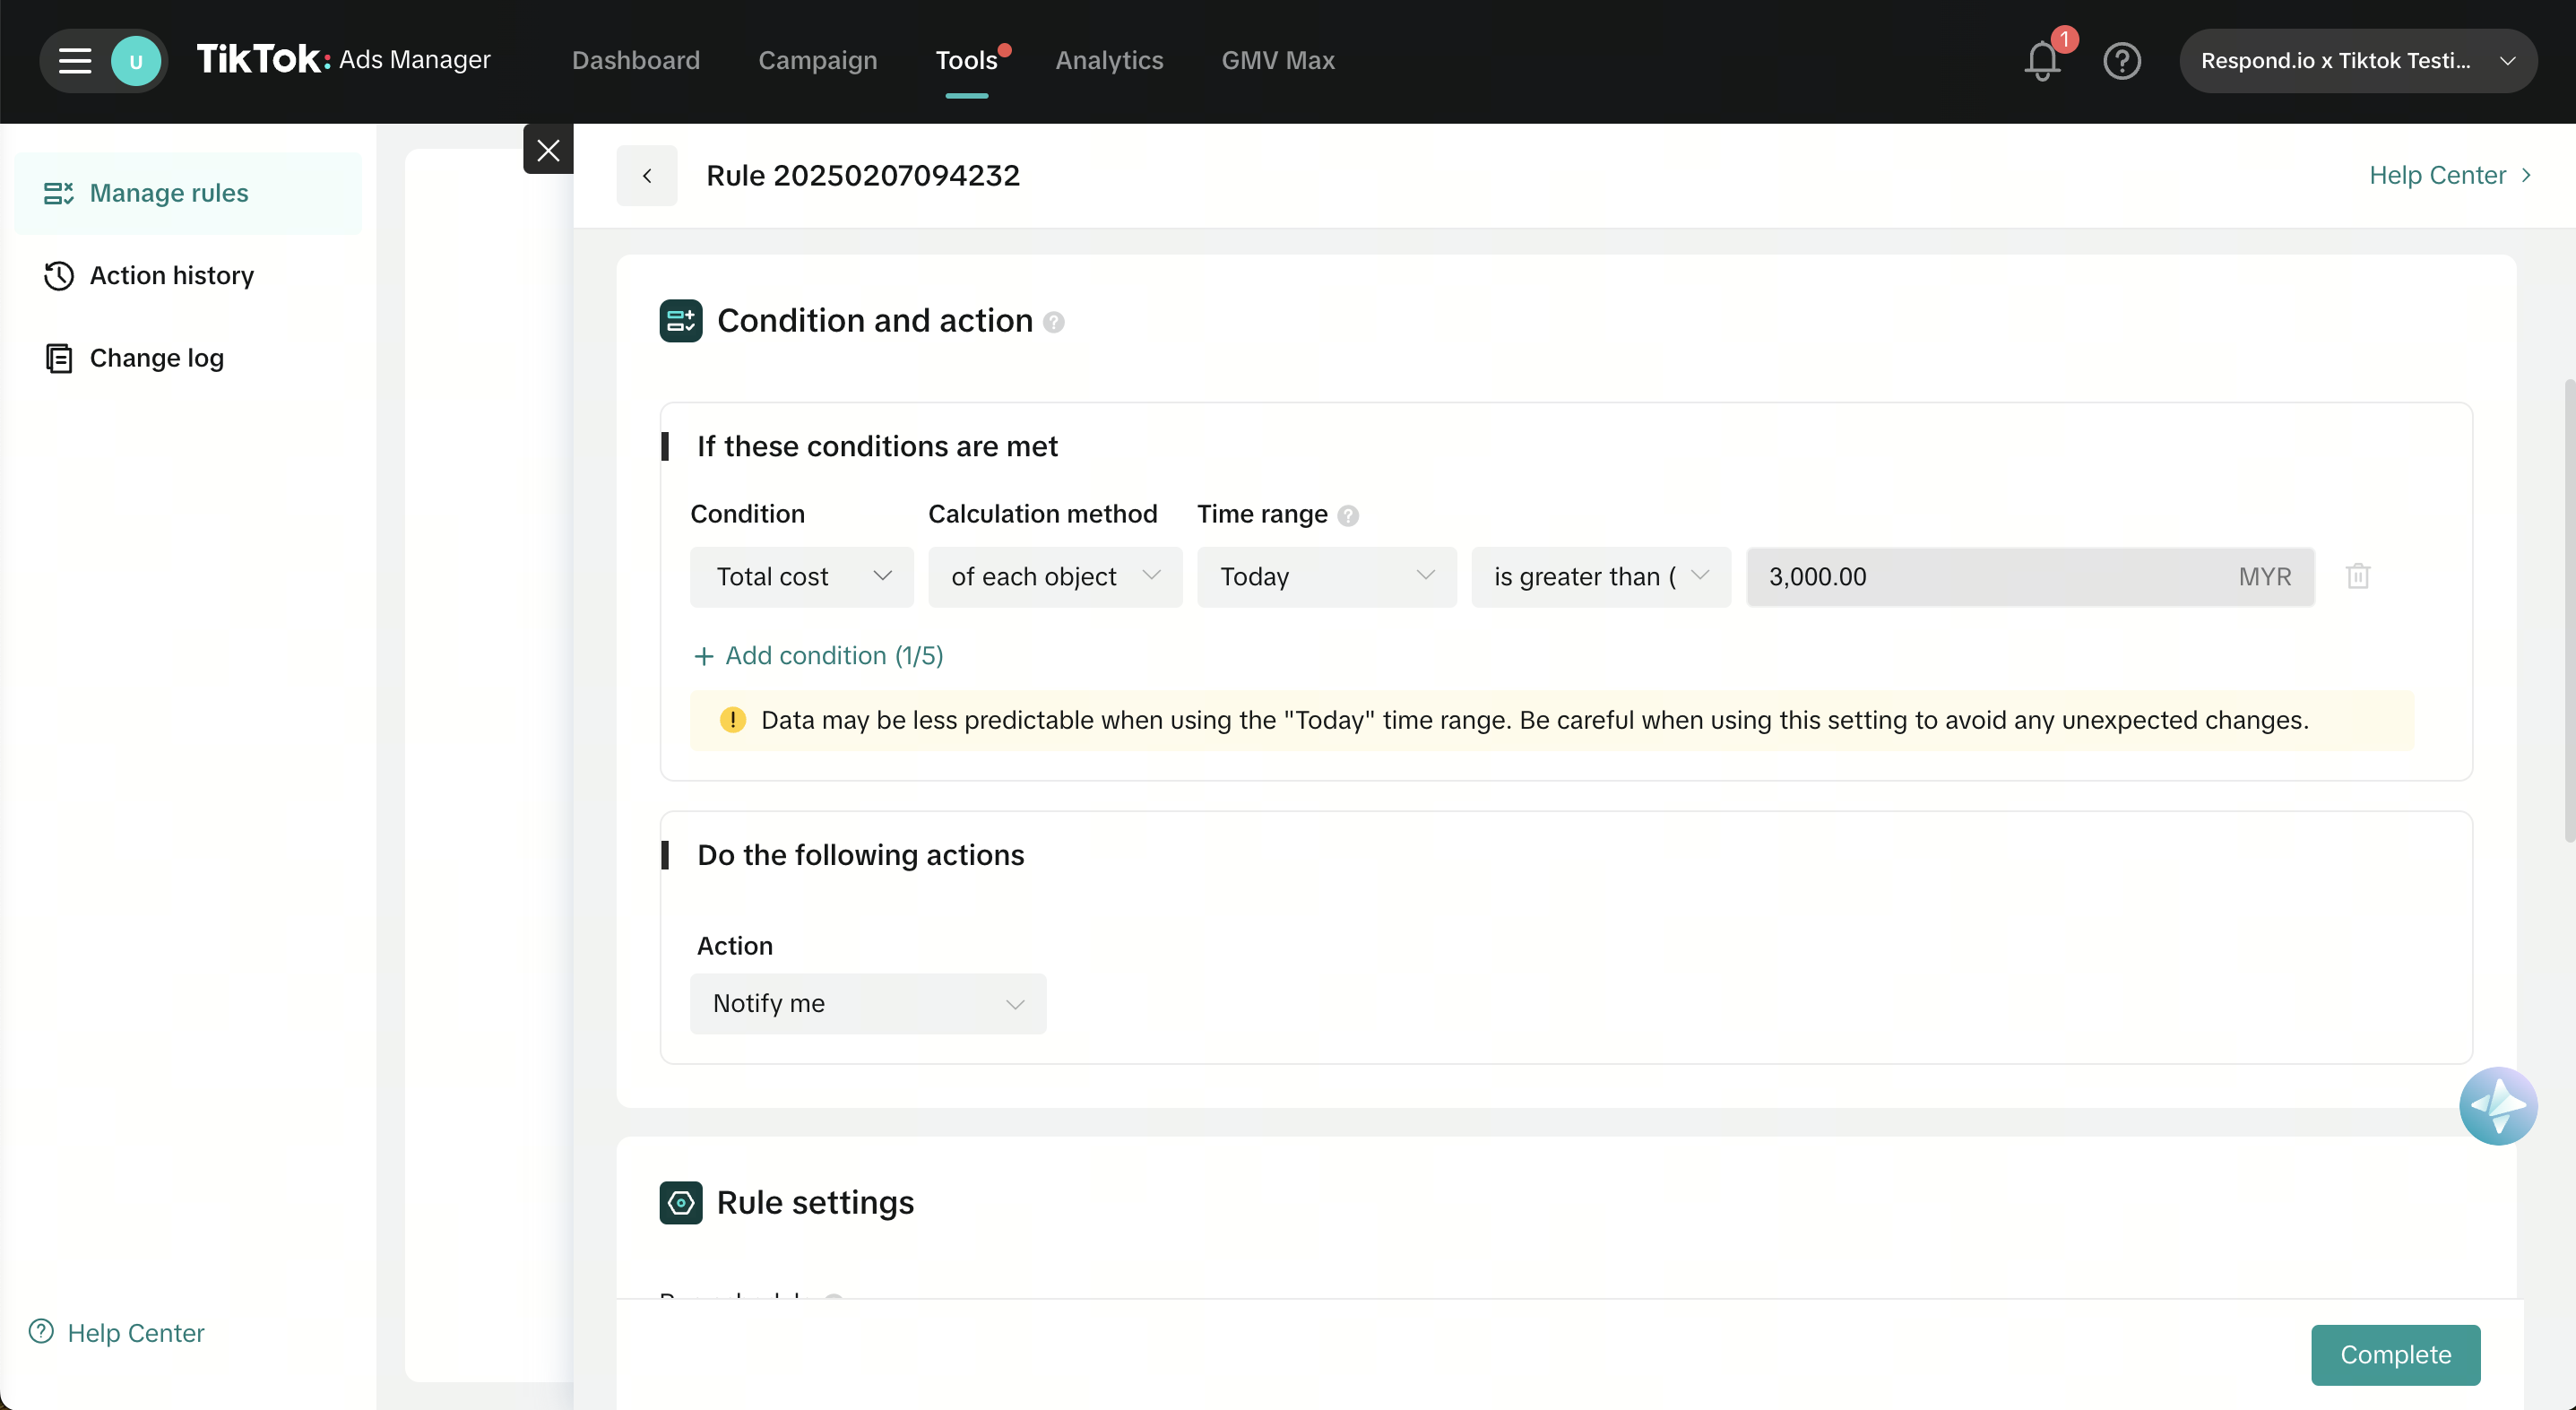The width and height of the screenshot is (2576, 1410).
Task: Delete the condition using the trash icon
Action: (x=2358, y=576)
